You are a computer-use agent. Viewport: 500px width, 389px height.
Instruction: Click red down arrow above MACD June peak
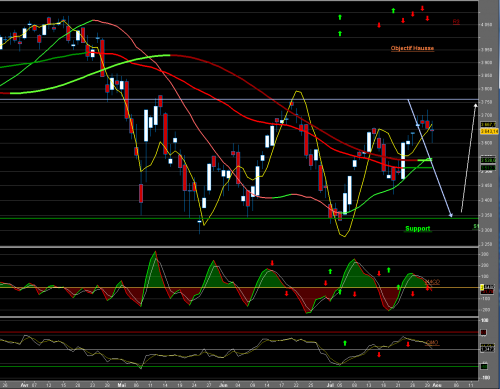(272, 263)
